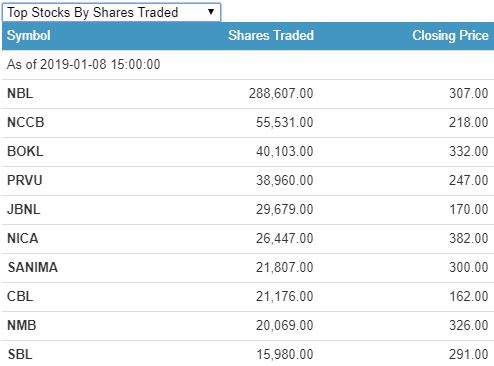The height and width of the screenshot is (366, 494).
Task: Select NBL shares traded value 288,607.00
Action: pos(281,93)
